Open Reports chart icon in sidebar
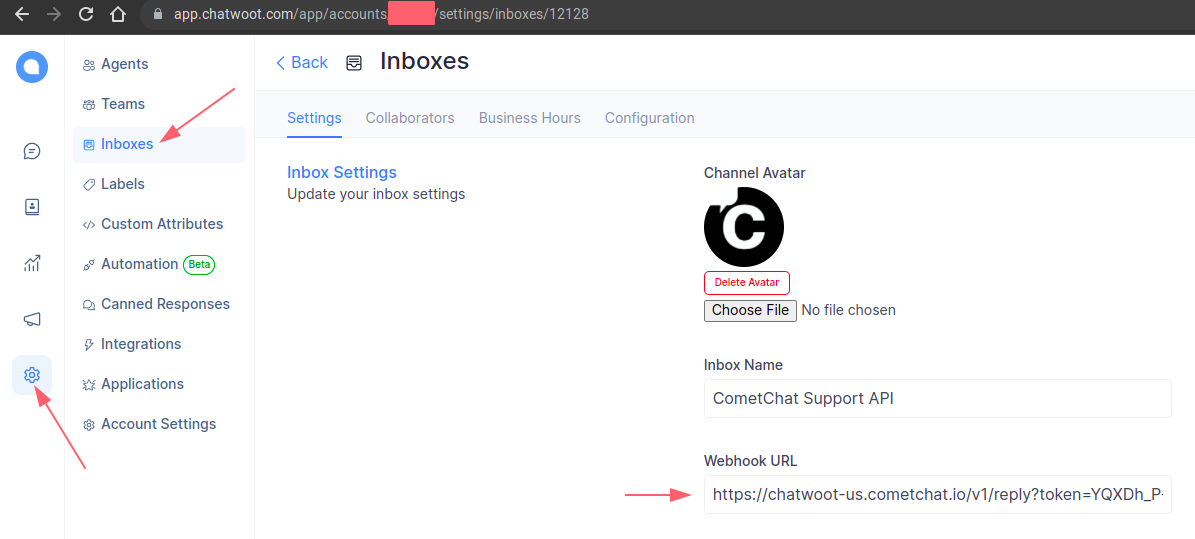The width and height of the screenshot is (1195, 539). click(32, 264)
